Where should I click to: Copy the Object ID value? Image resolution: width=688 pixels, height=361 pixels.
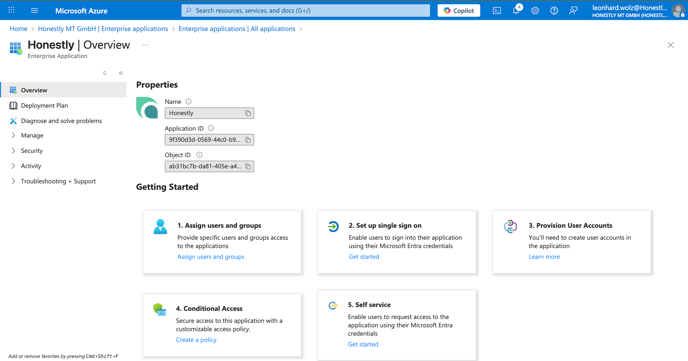[248, 167]
